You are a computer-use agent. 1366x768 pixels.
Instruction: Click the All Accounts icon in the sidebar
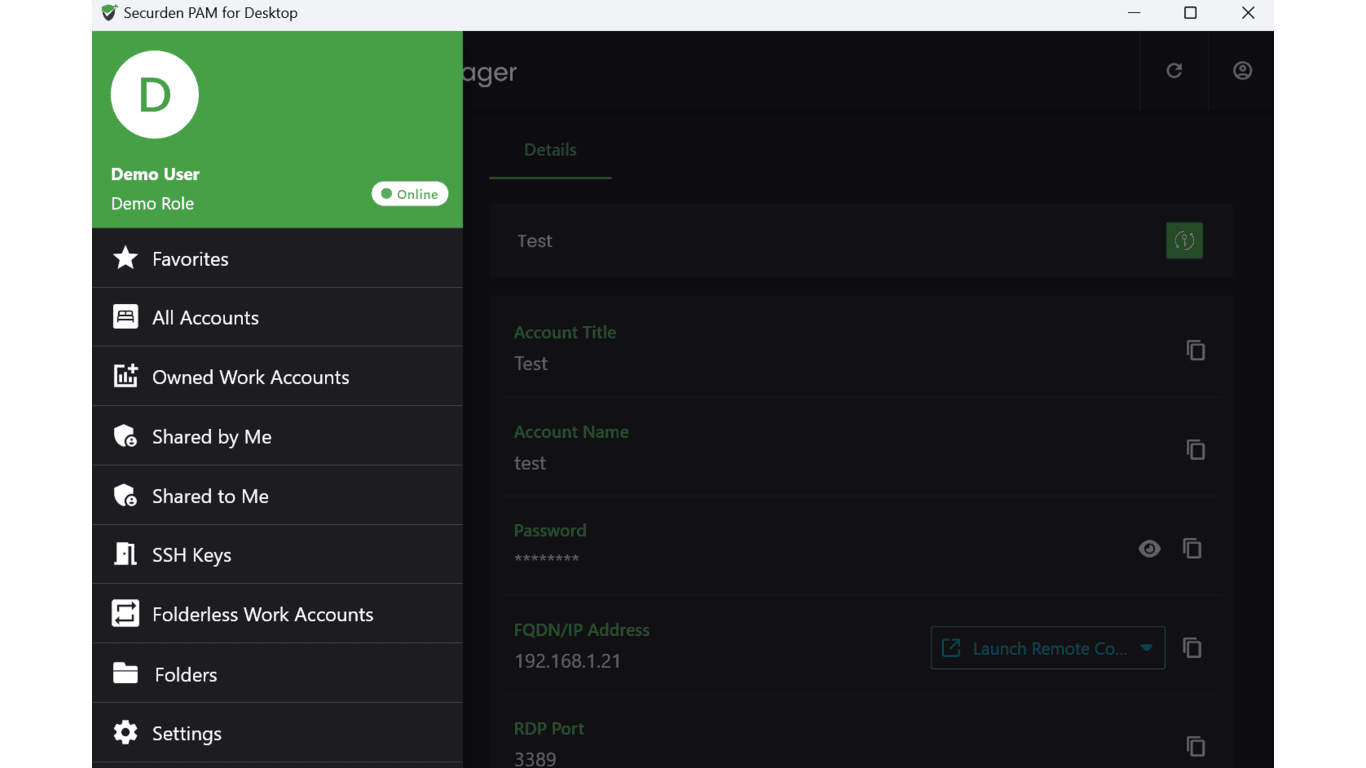coord(125,317)
